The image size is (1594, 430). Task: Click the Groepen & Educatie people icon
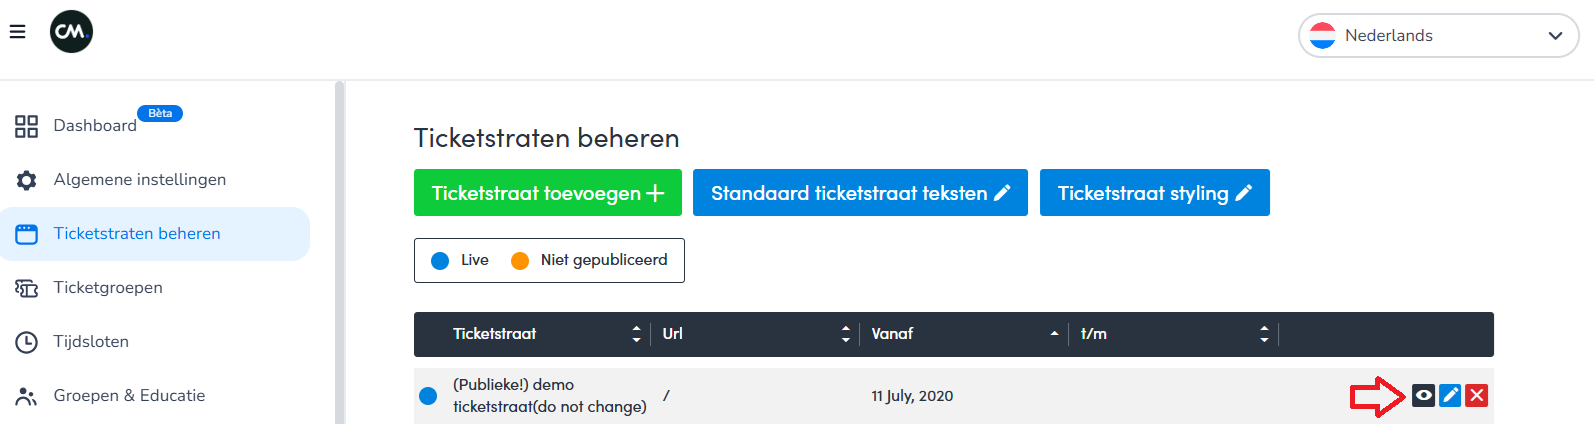tap(26, 396)
